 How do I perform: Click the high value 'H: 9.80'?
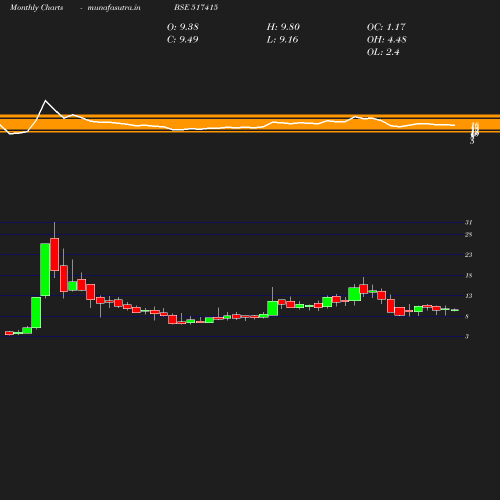click(x=283, y=27)
